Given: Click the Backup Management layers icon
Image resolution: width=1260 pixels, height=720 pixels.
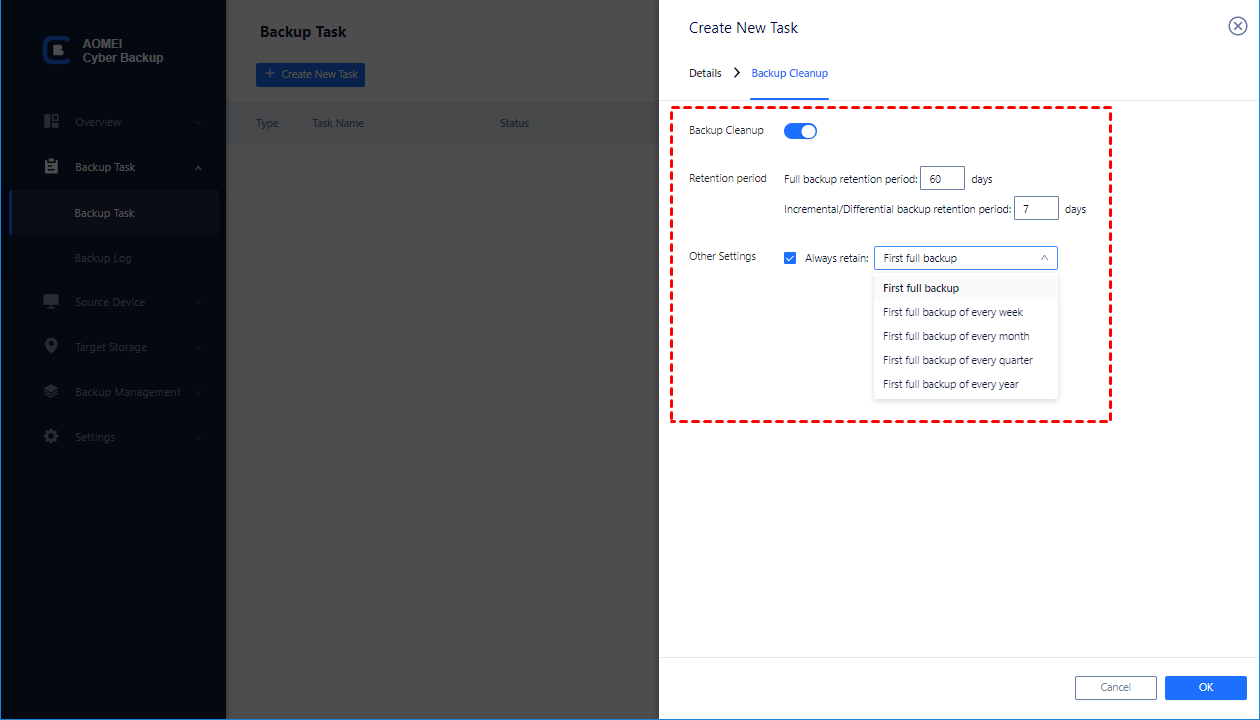Looking at the screenshot, I should (50, 391).
